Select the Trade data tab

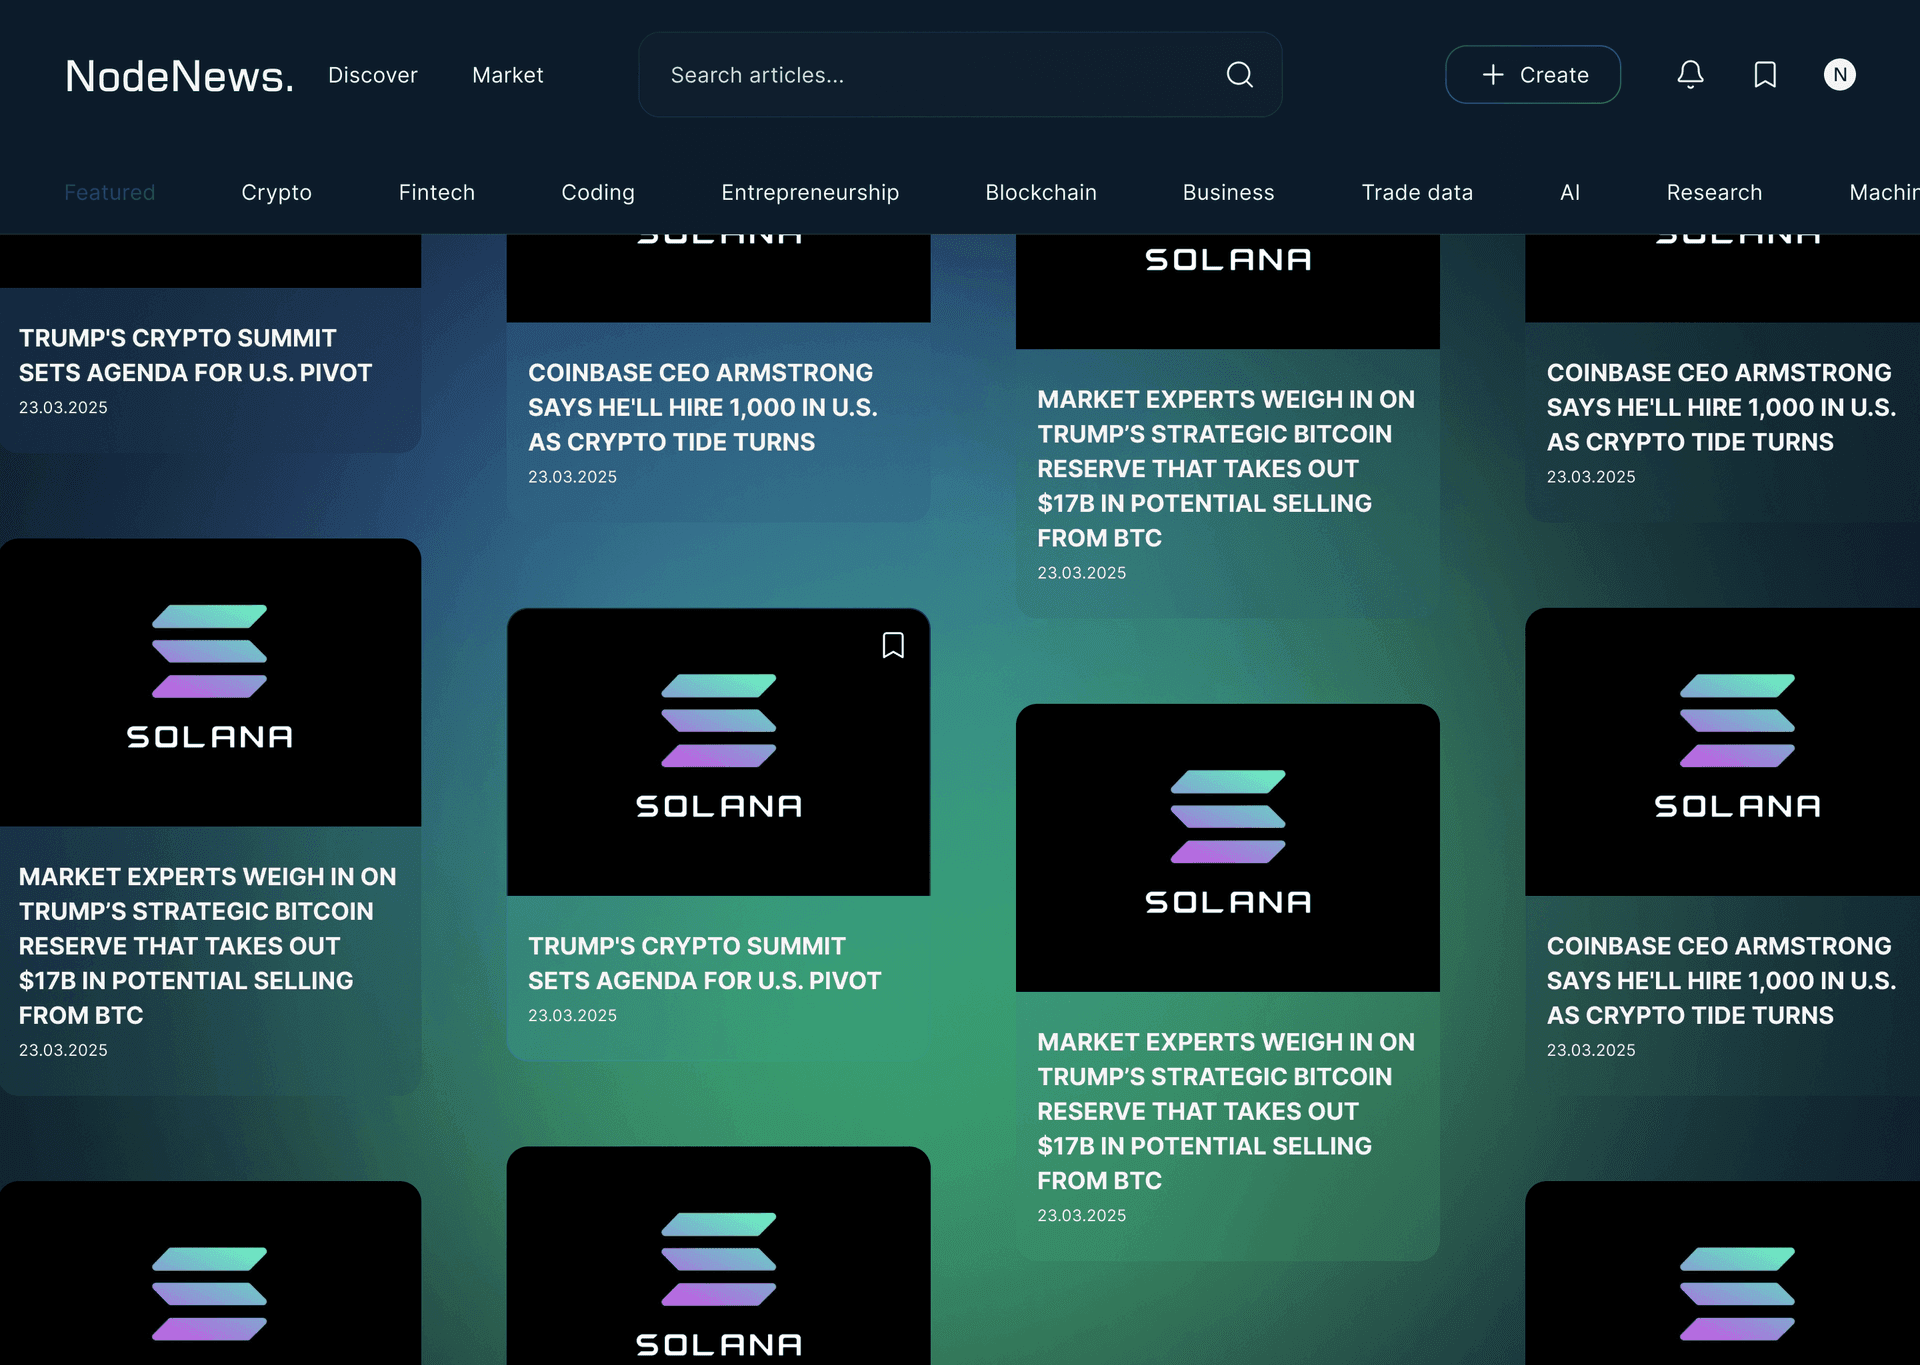click(x=1417, y=192)
